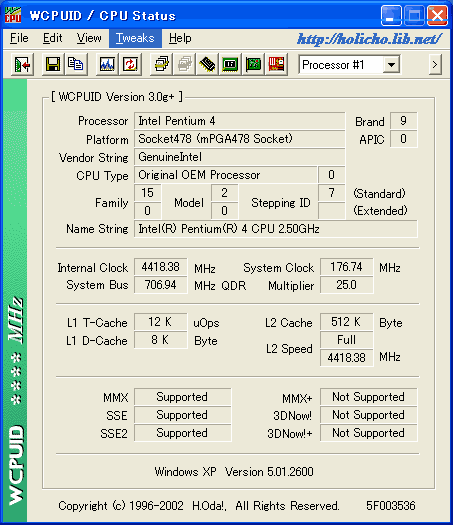The image size is (453, 525).
Task: Click the L1 D-Cache value 8 K
Action: 161,340
